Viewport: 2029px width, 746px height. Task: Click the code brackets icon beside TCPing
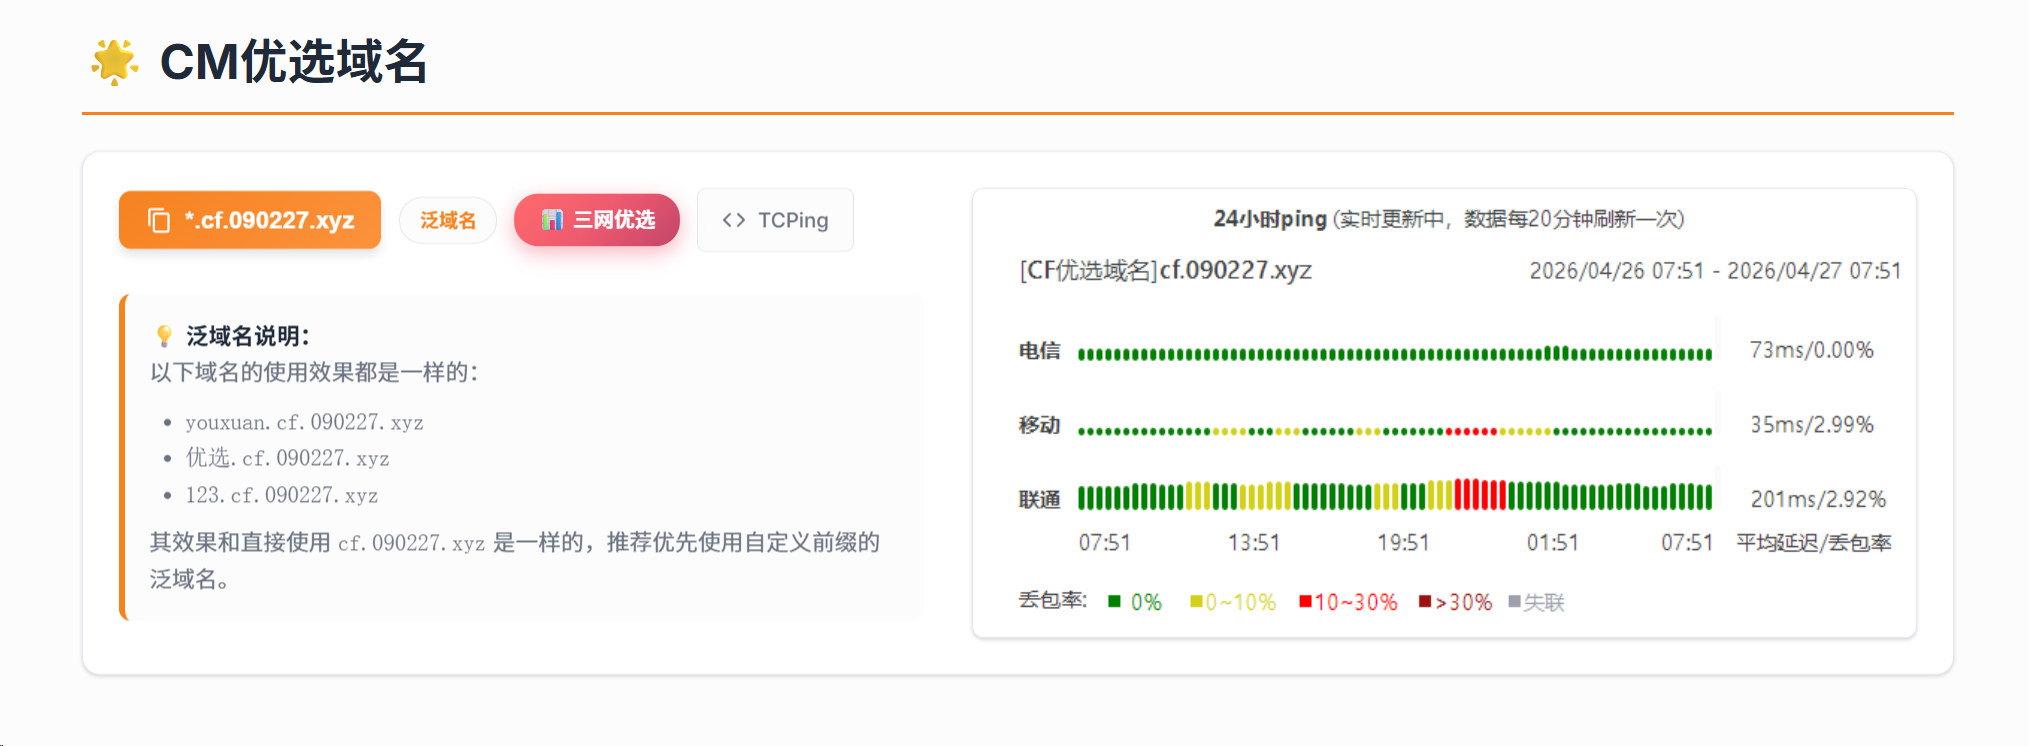[734, 220]
